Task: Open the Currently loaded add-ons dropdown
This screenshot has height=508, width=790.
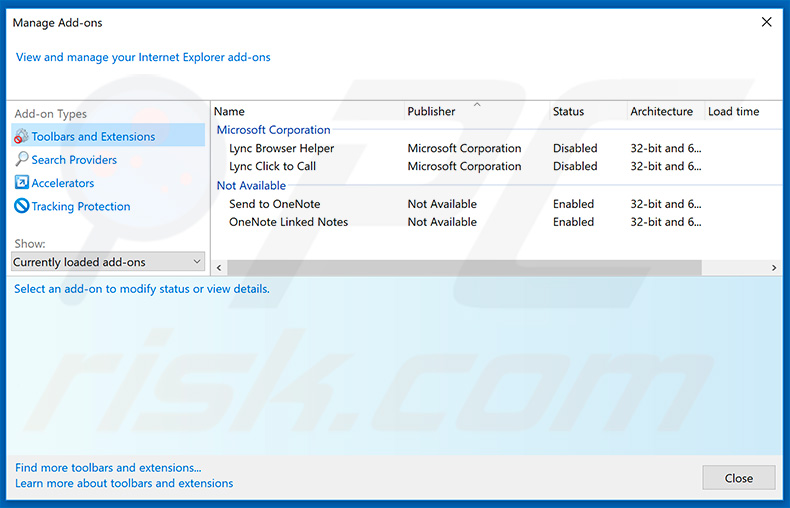Action: click(108, 262)
